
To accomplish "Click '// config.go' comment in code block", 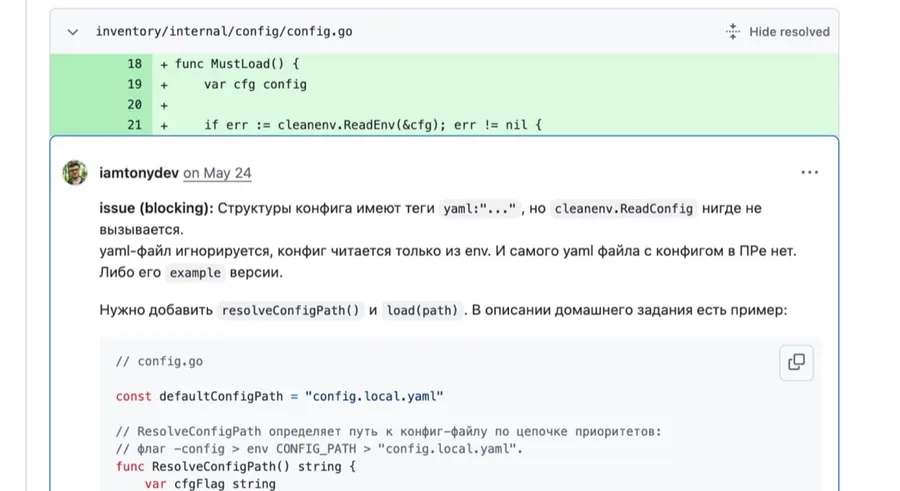I will [159, 362].
